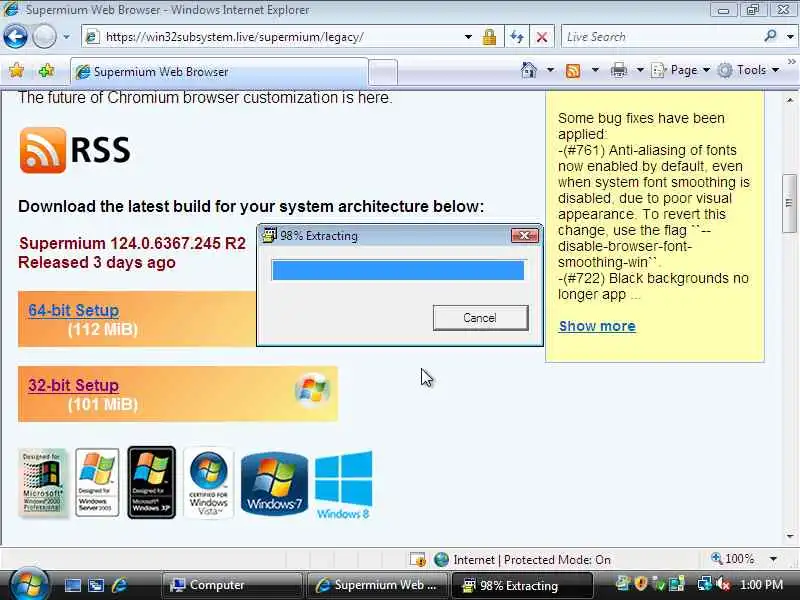
Task: Click the Windows 8 logo badge
Action: tap(343, 485)
